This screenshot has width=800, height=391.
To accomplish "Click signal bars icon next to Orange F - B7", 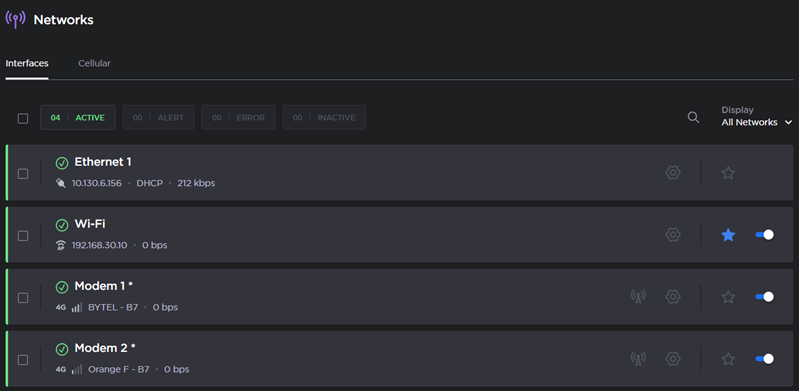I will pos(77,370).
